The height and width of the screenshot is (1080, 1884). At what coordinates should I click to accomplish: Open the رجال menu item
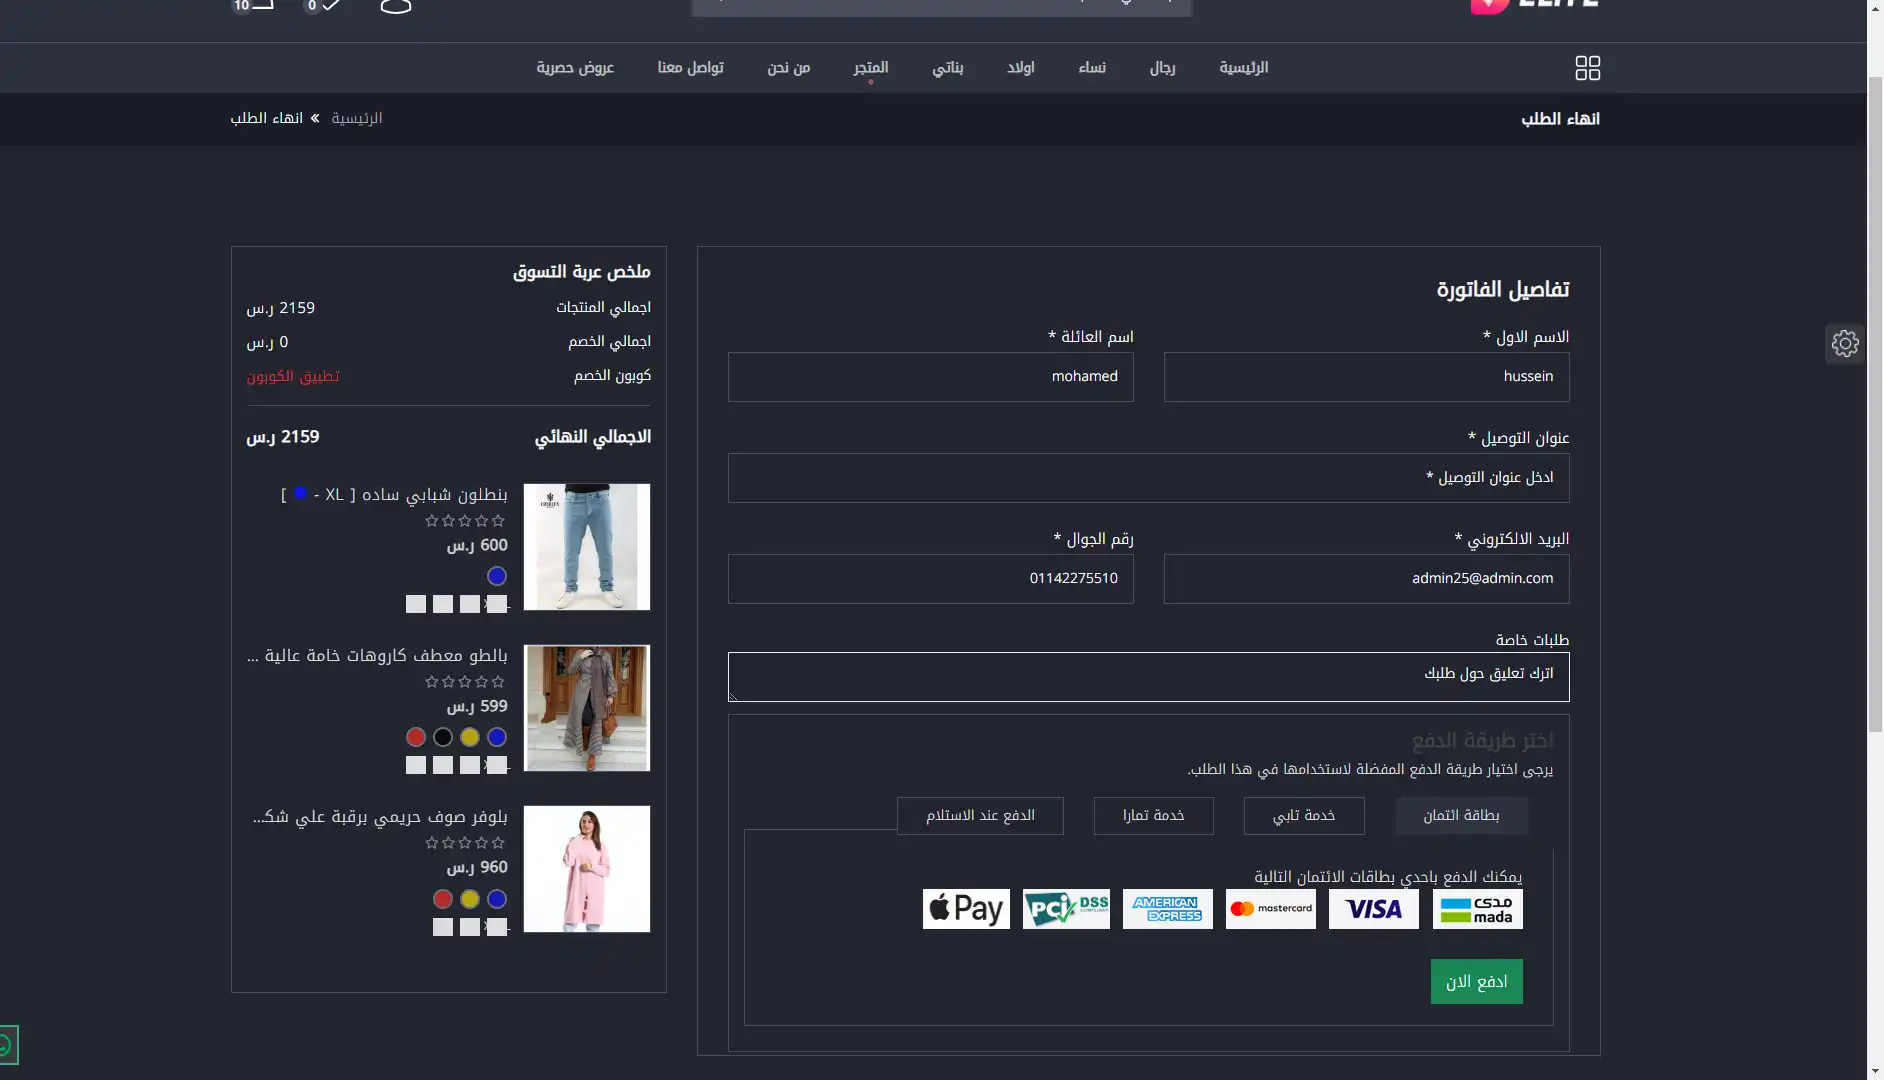[x=1162, y=68]
